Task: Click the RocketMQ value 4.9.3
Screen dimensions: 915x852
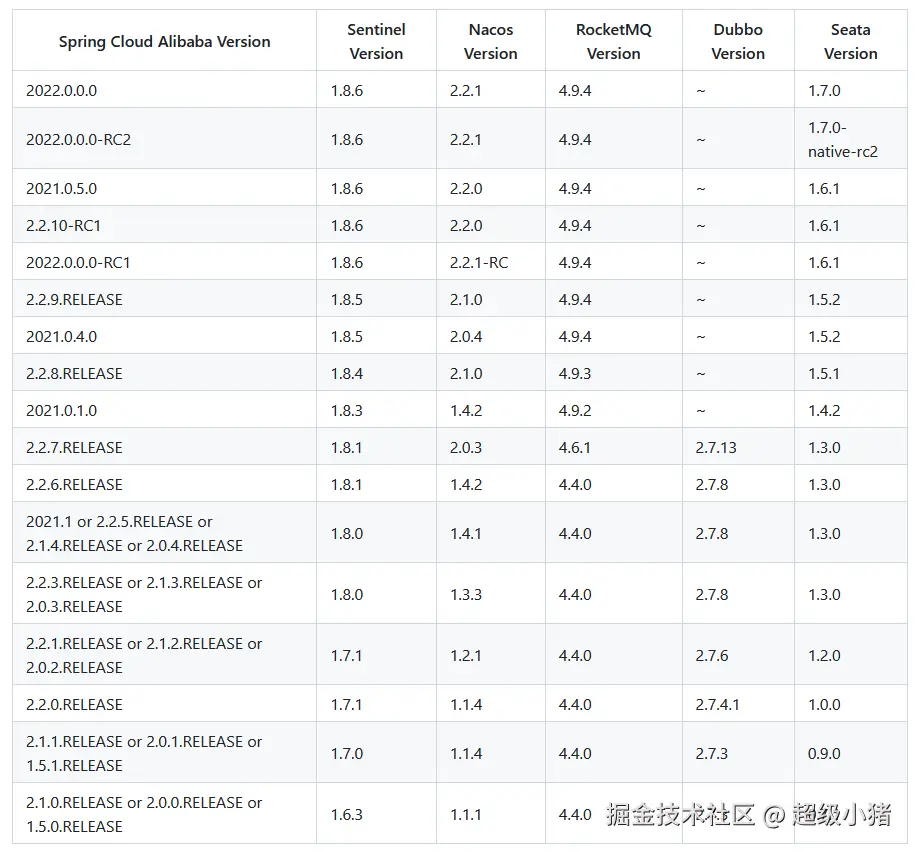Action: [575, 373]
